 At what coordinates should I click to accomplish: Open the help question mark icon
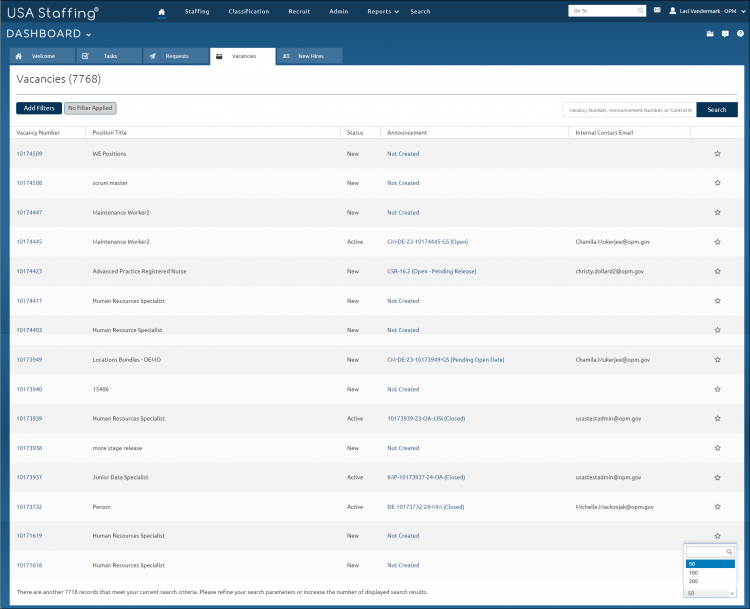[x=740, y=33]
